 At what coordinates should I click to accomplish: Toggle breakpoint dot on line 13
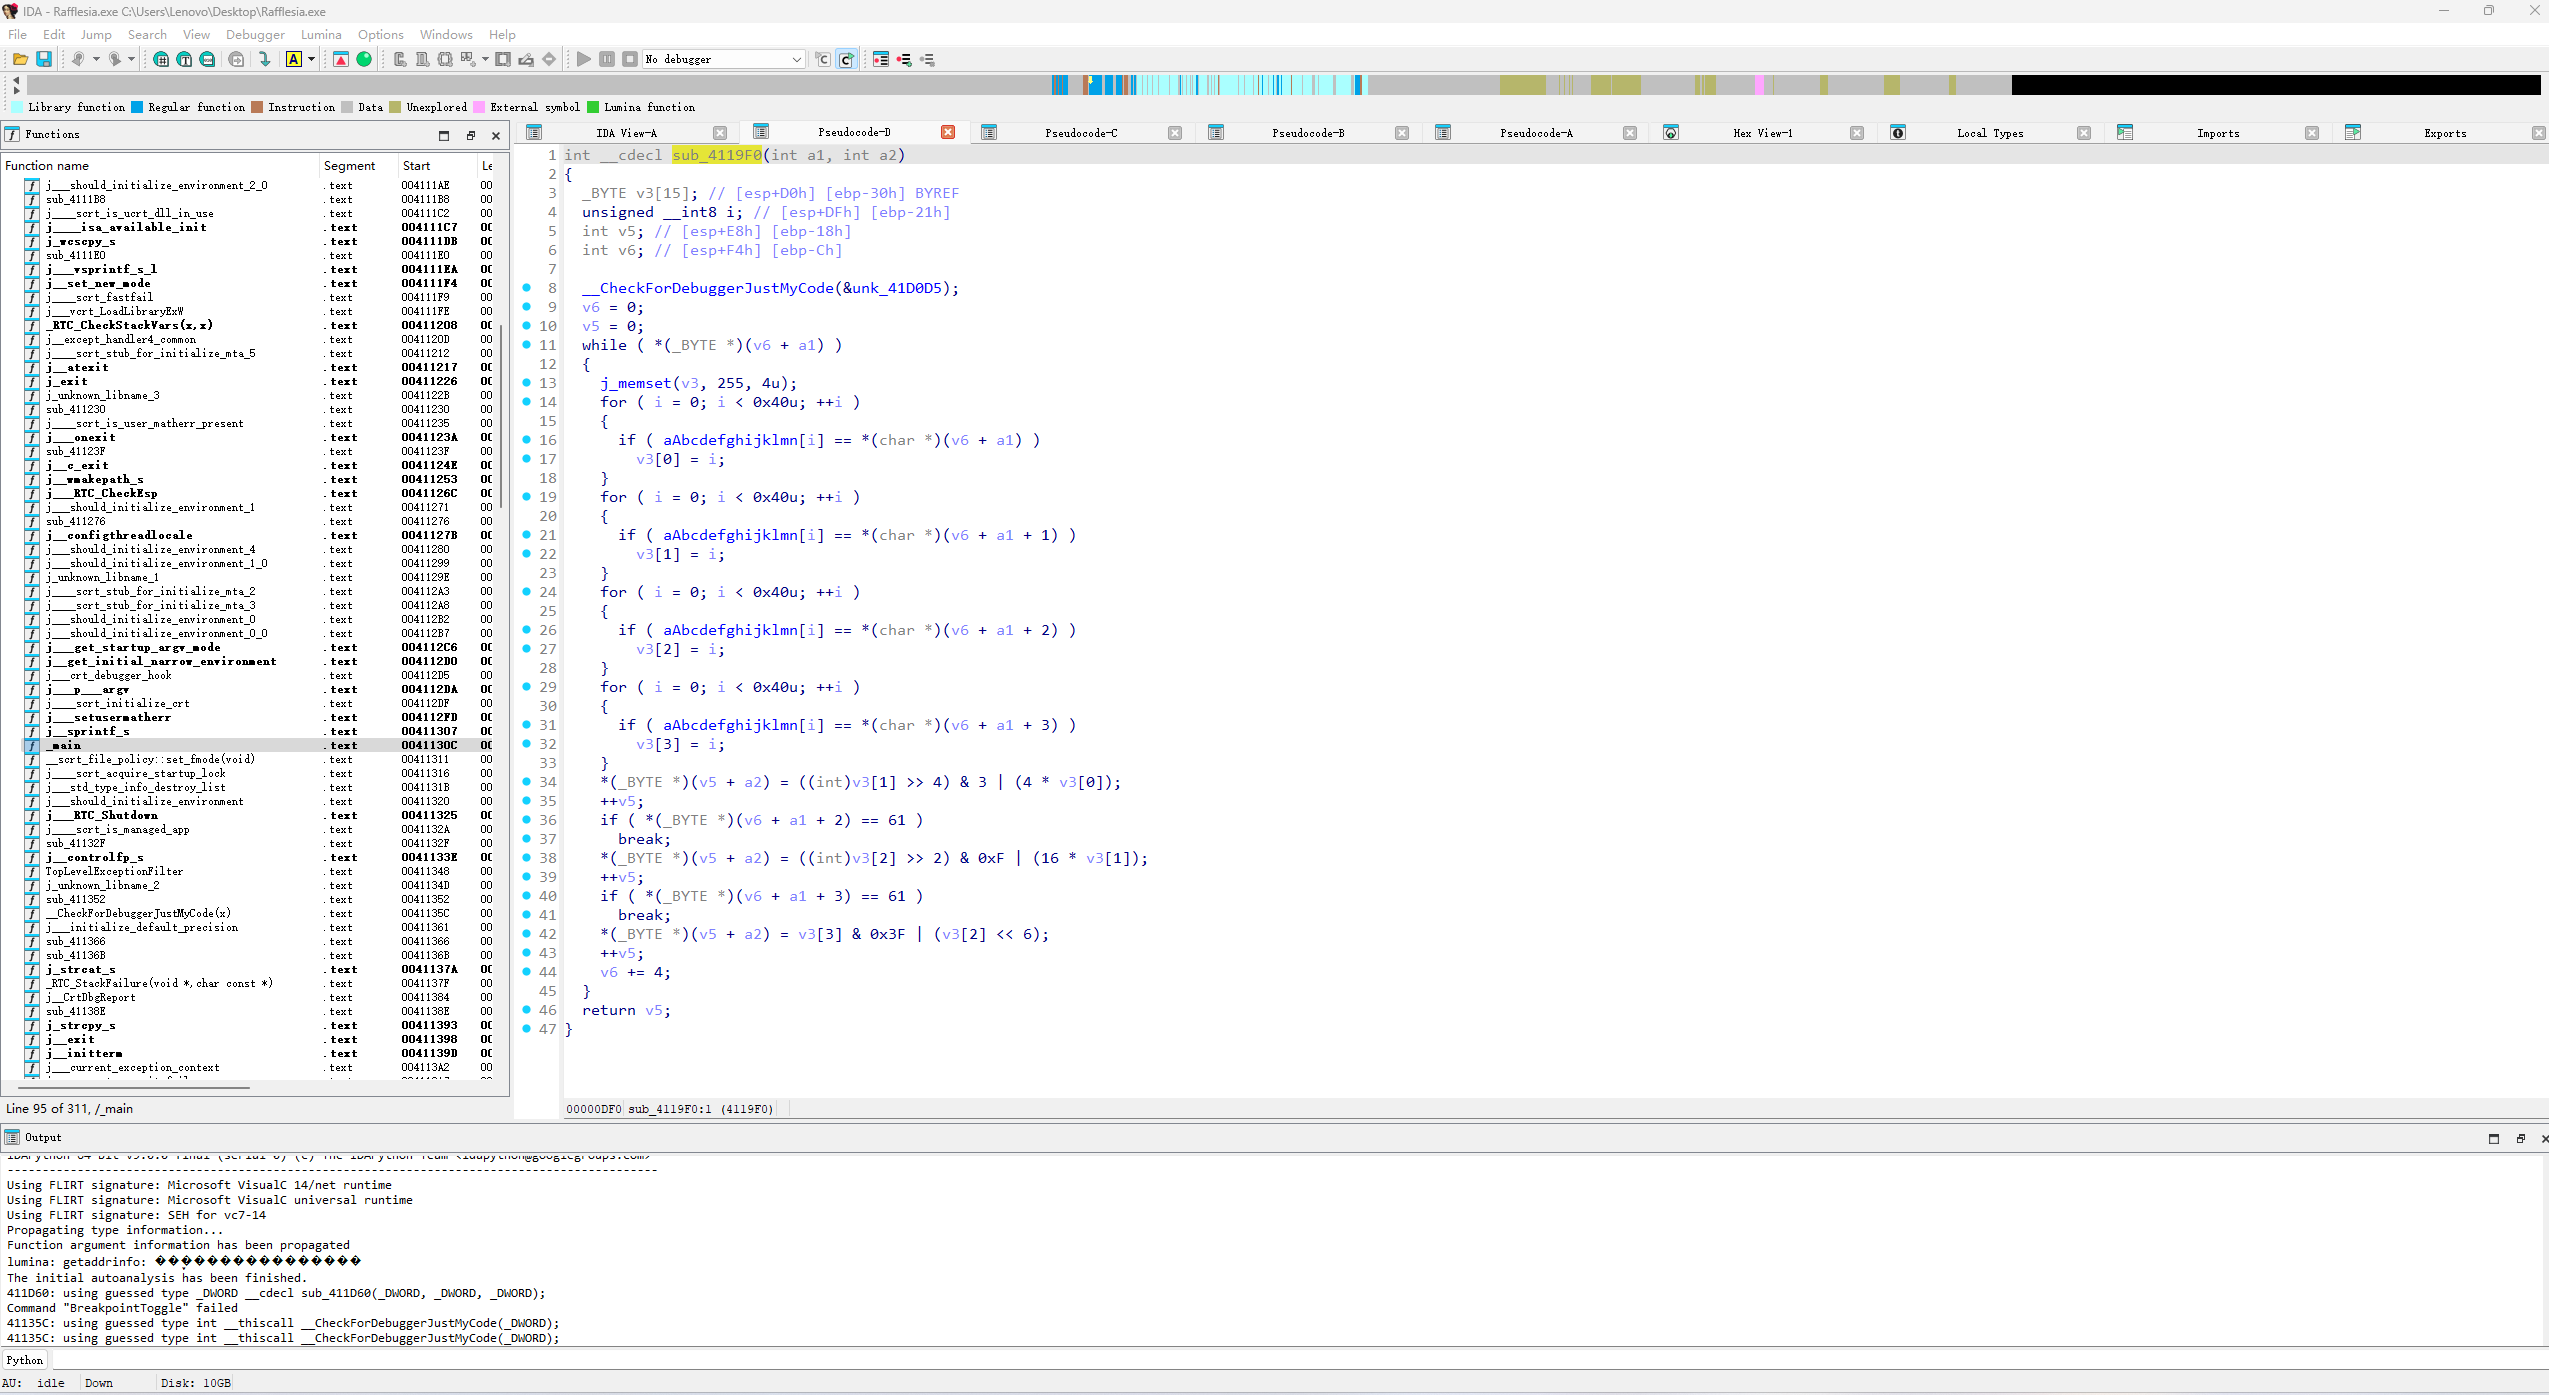click(527, 383)
